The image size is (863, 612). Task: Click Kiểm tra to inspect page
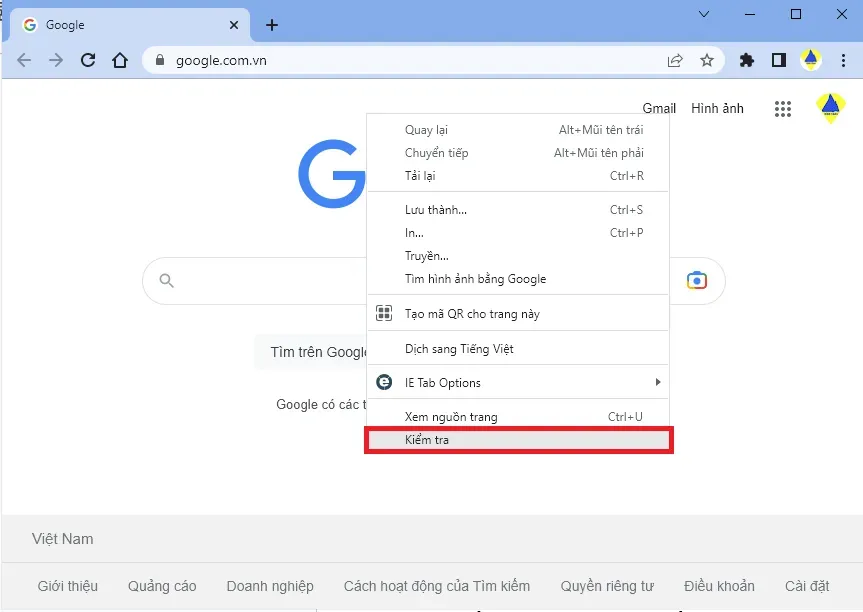[x=518, y=440]
